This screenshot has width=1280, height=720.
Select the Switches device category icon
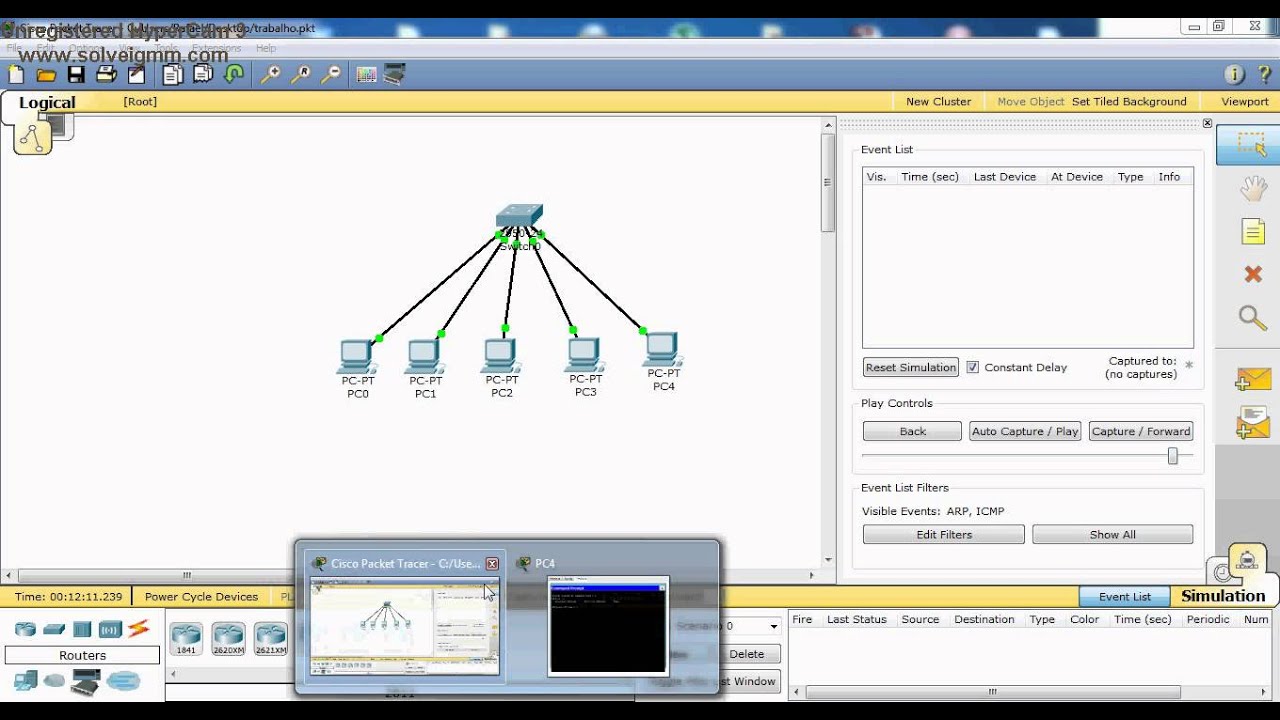(54, 629)
